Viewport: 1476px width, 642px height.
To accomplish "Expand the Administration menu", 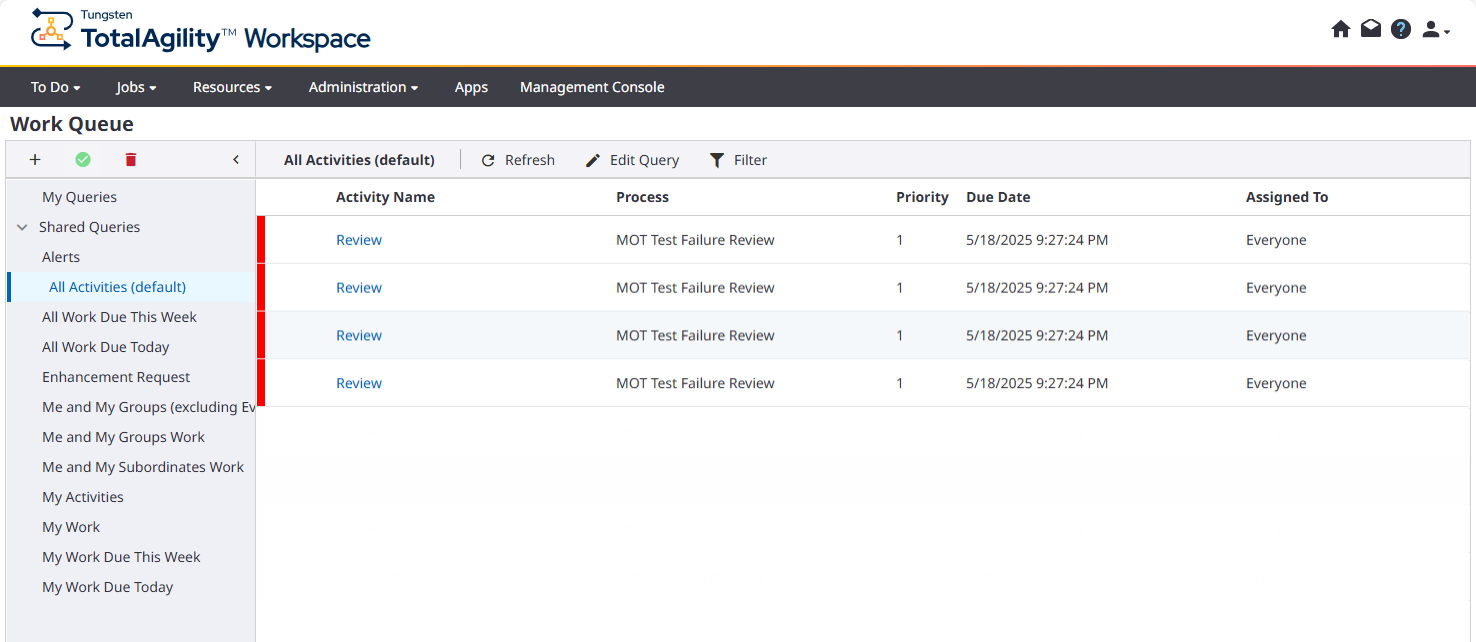I will (x=363, y=87).
